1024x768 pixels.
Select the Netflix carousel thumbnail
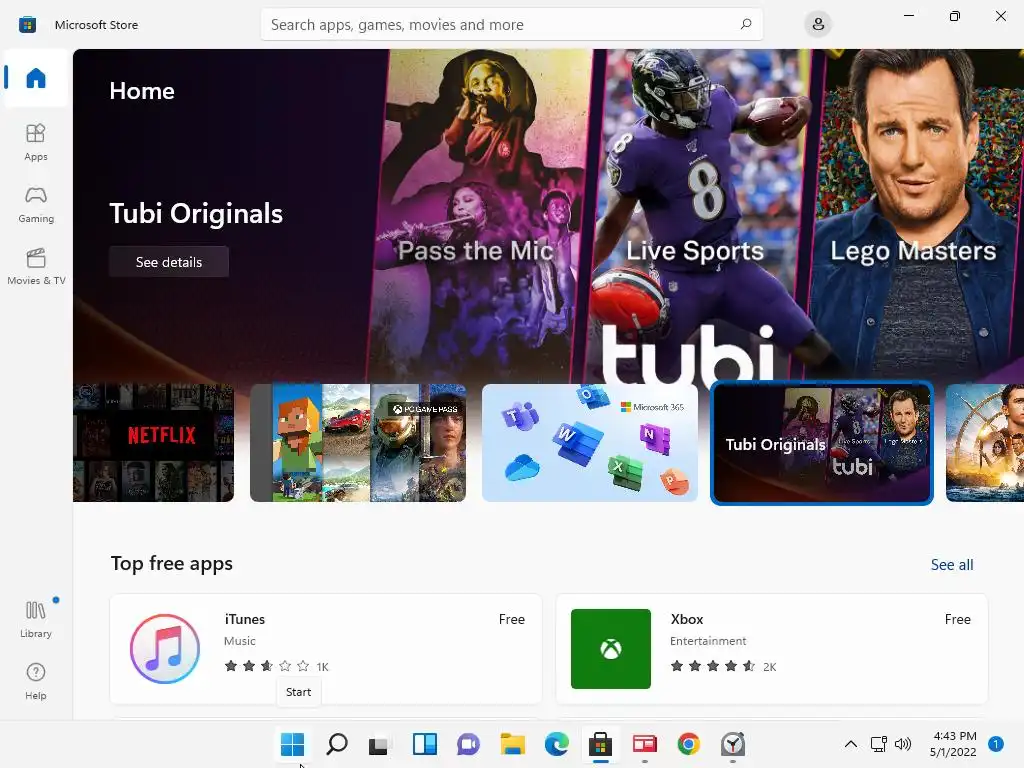coord(153,443)
